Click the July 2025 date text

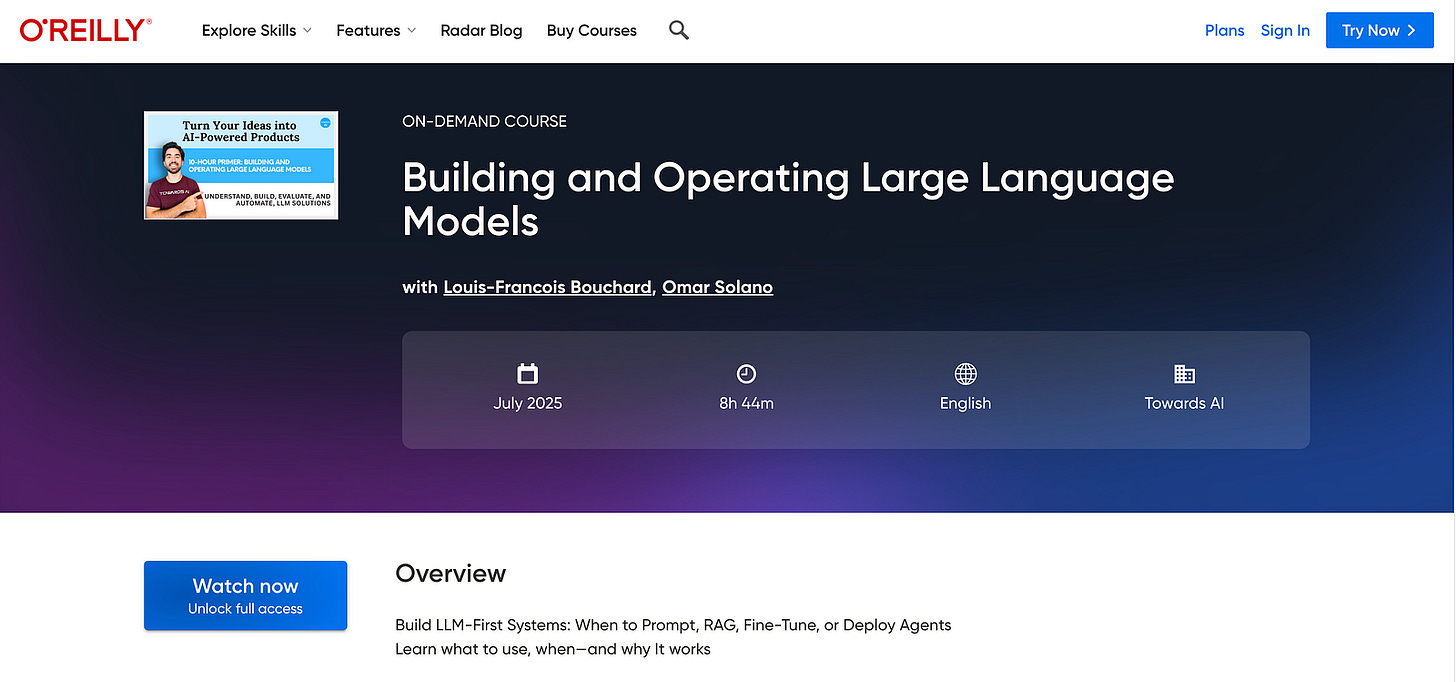(528, 403)
